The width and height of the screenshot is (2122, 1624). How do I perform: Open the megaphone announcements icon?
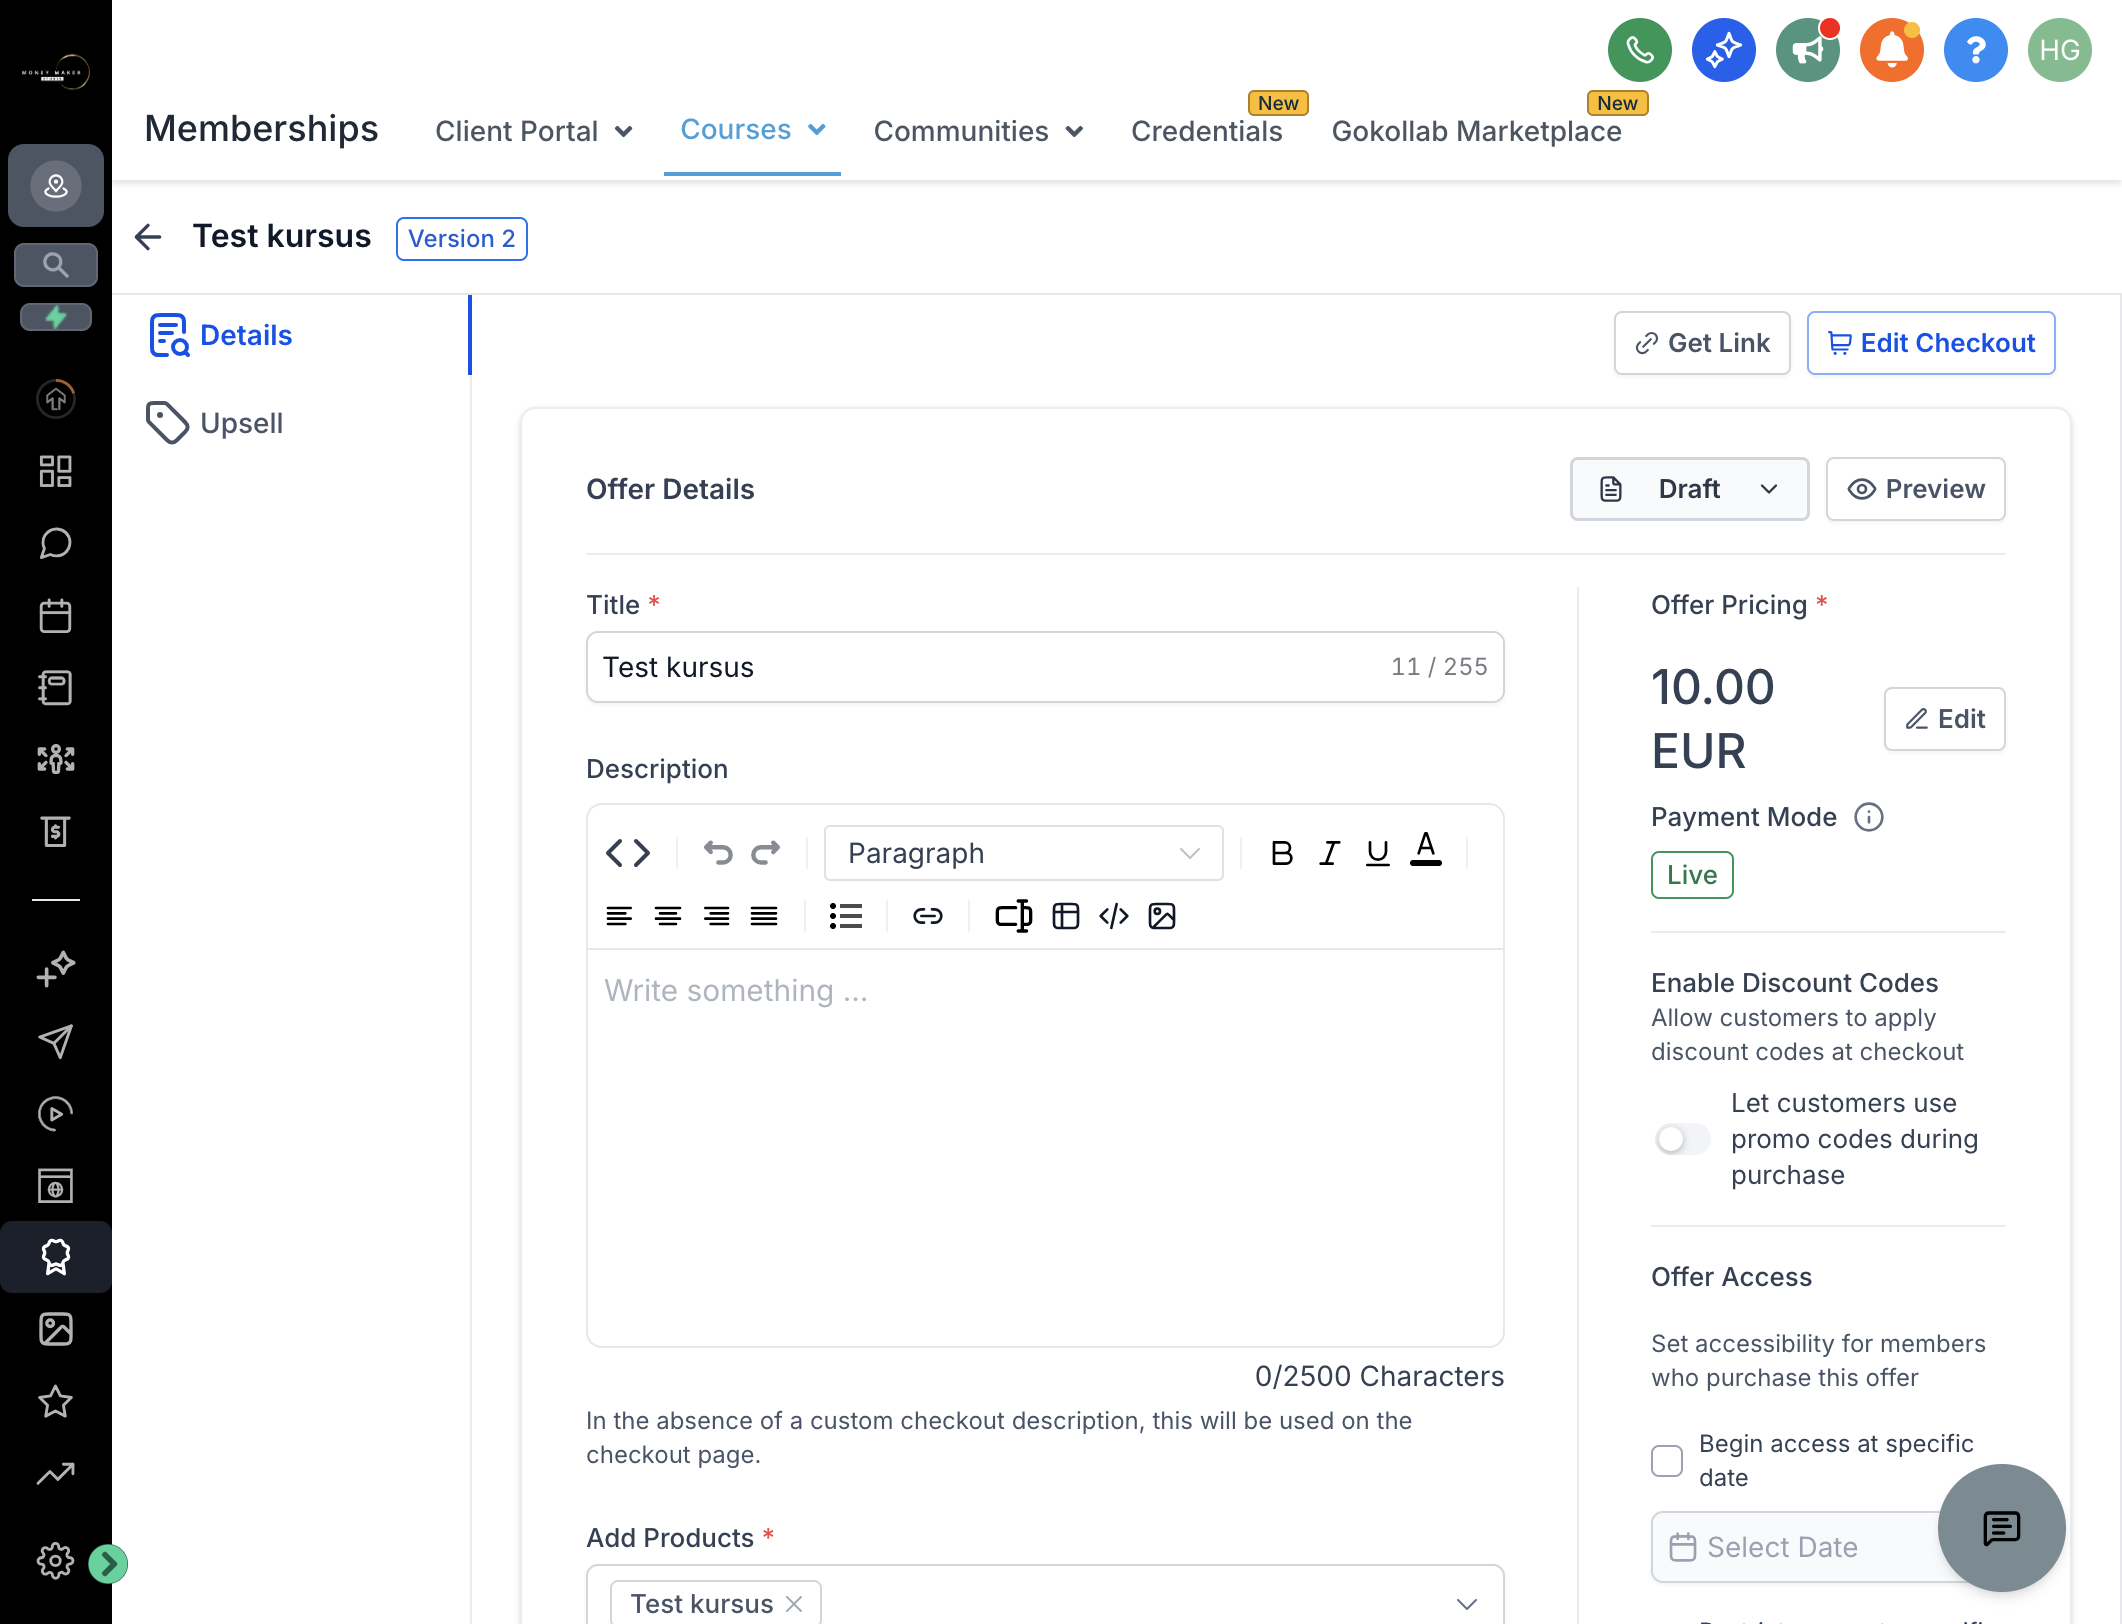pos(1807,50)
